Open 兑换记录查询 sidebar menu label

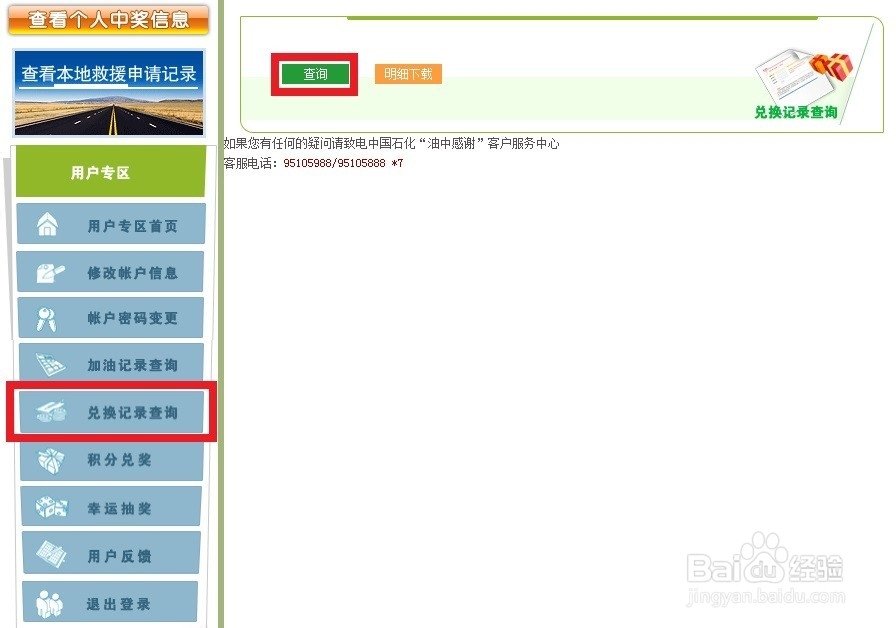point(133,413)
